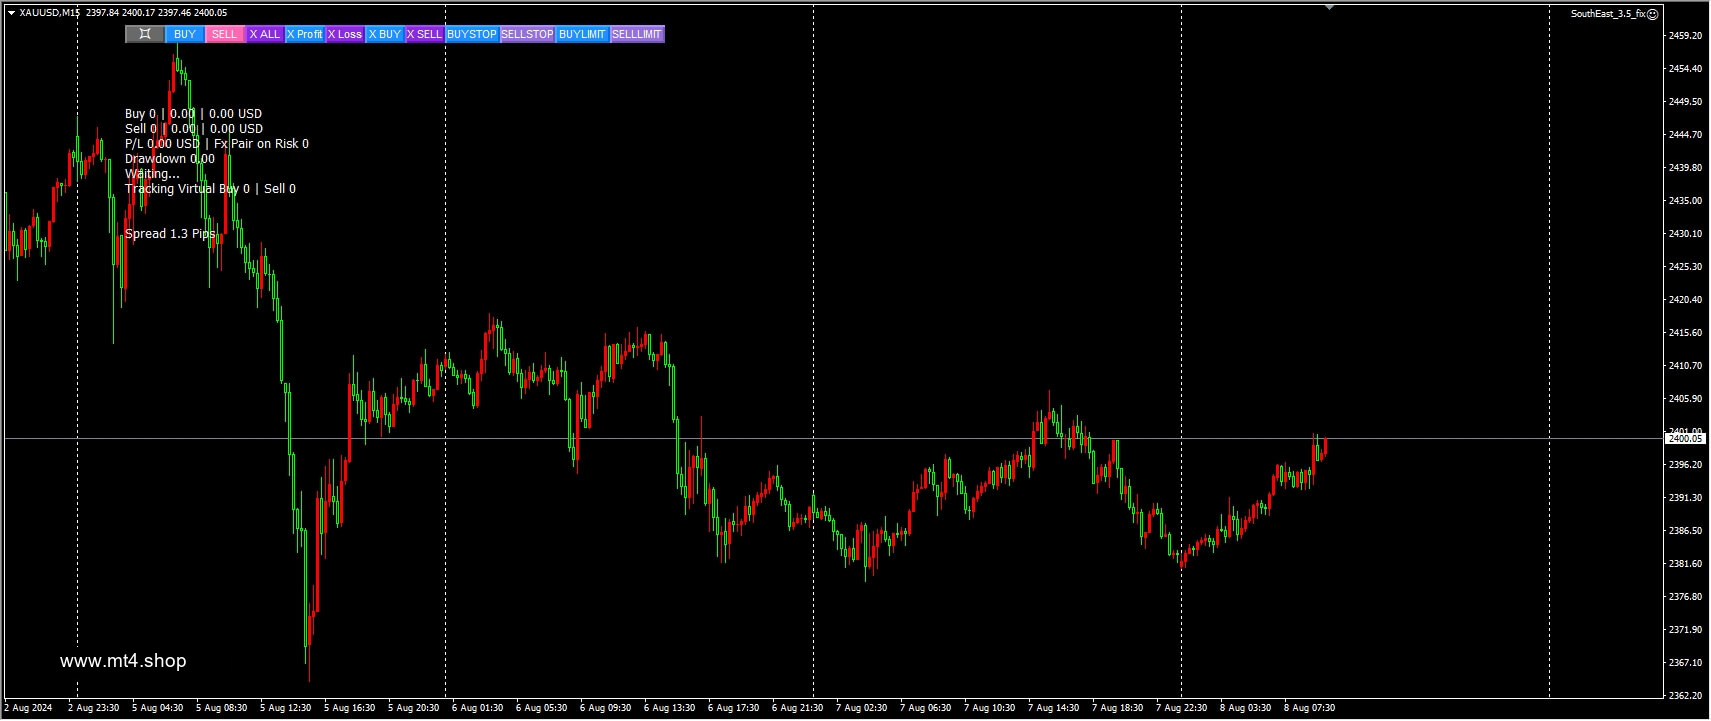Viewport: 1711px width, 721px height.
Task: Click the 2420.40 price scale label
Action: [x=1686, y=300]
